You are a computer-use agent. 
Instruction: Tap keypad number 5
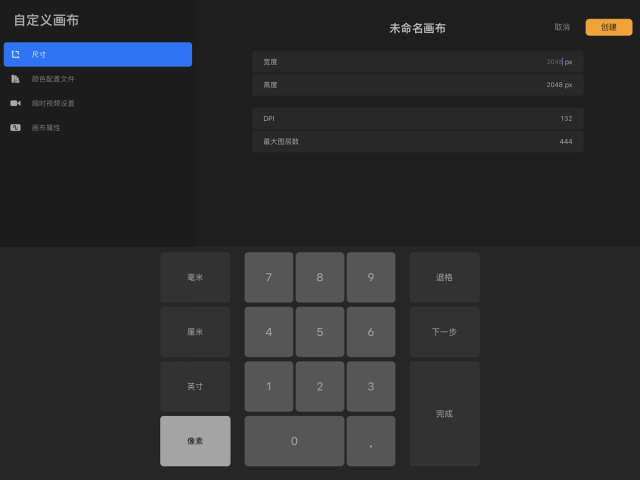(320, 332)
